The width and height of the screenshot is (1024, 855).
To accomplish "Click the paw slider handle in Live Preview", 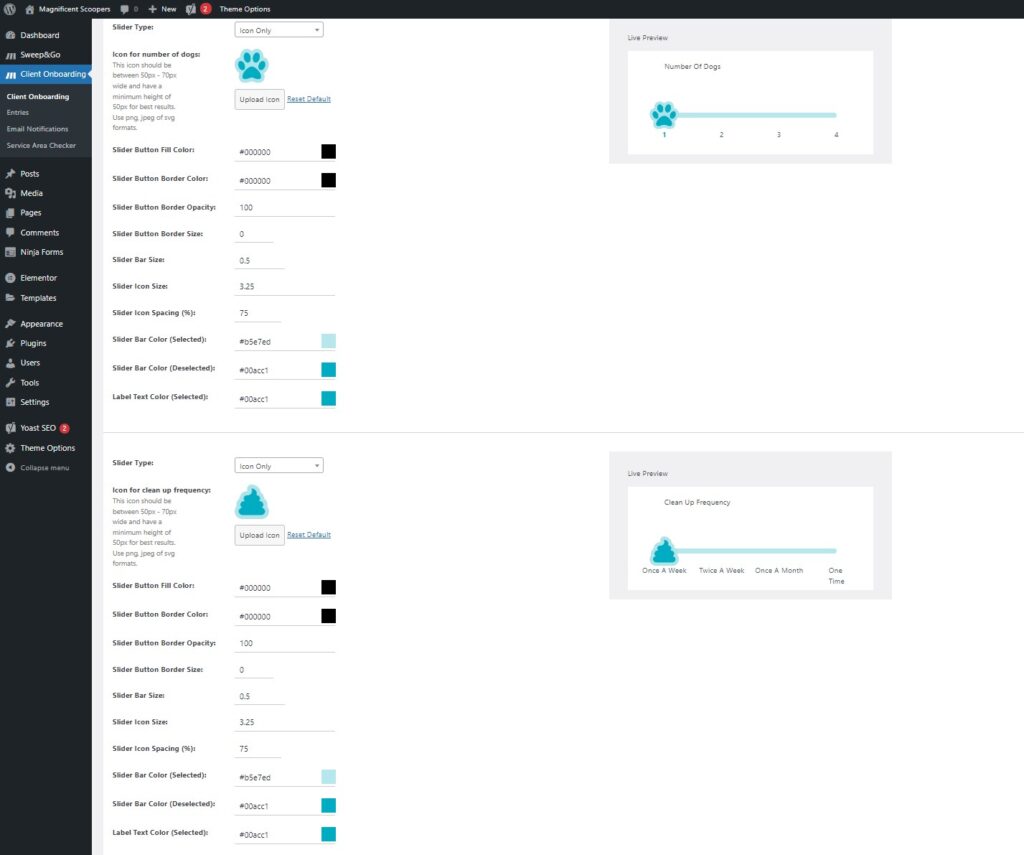I will (x=664, y=115).
